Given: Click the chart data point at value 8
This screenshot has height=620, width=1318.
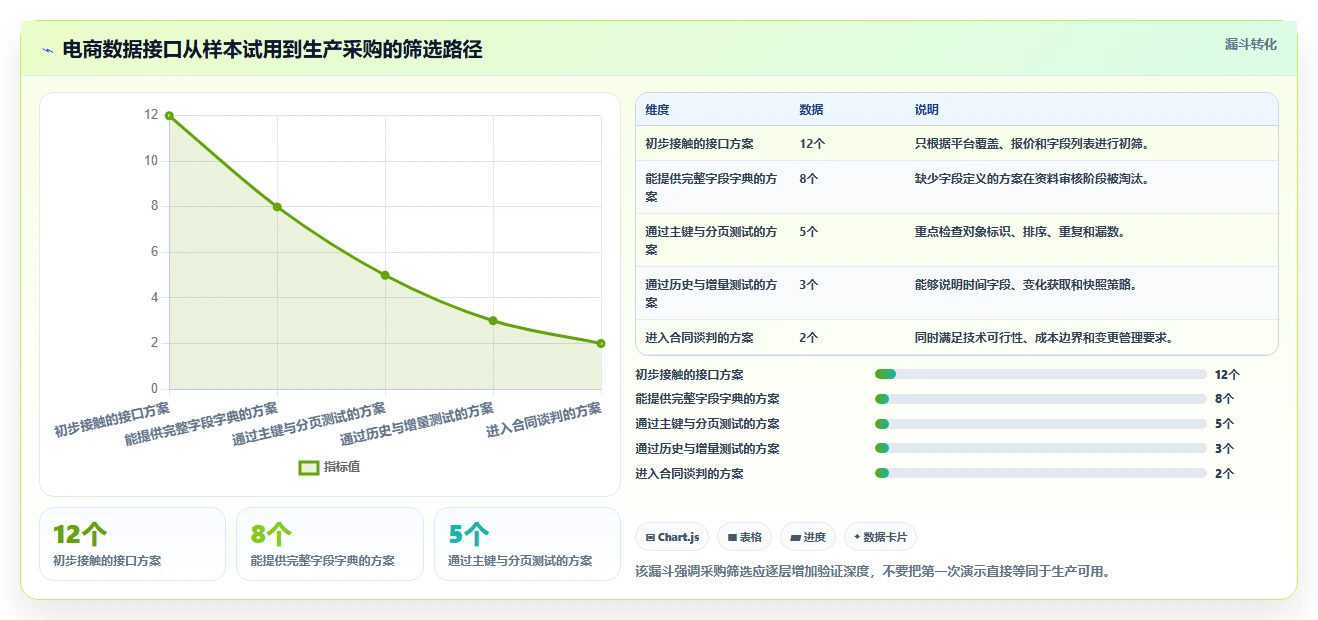Looking at the screenshot, I should 277,207.
